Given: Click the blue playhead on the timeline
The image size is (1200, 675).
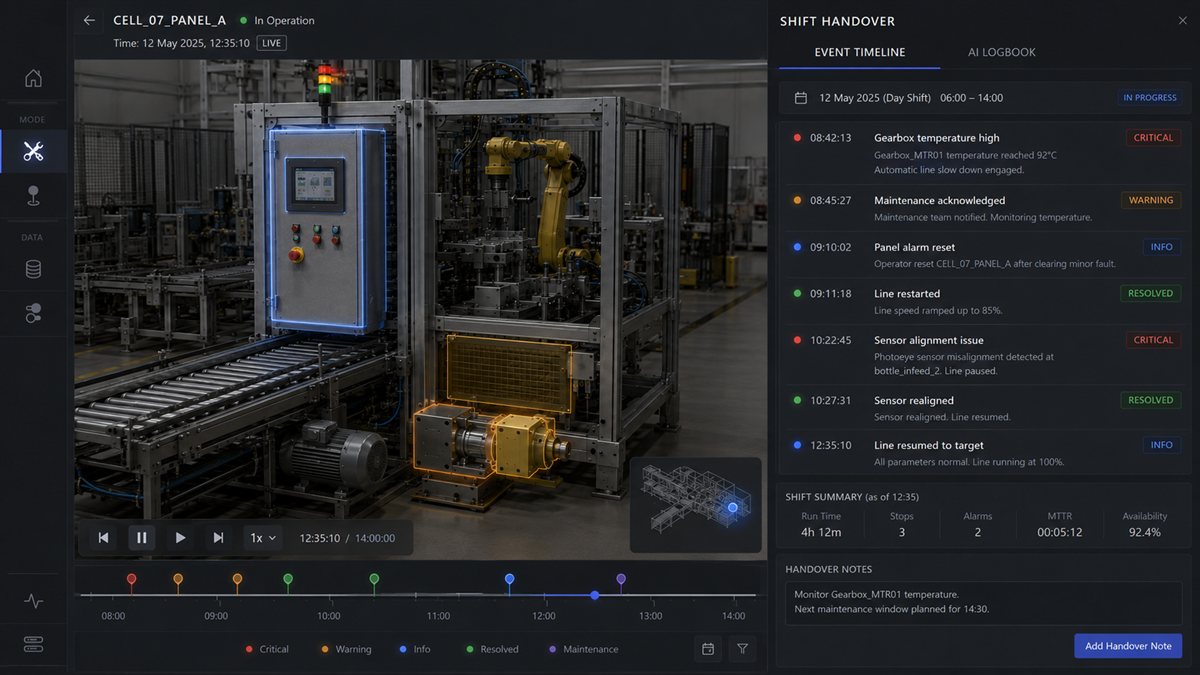Looking at the screenshot, I should point(595,595).
